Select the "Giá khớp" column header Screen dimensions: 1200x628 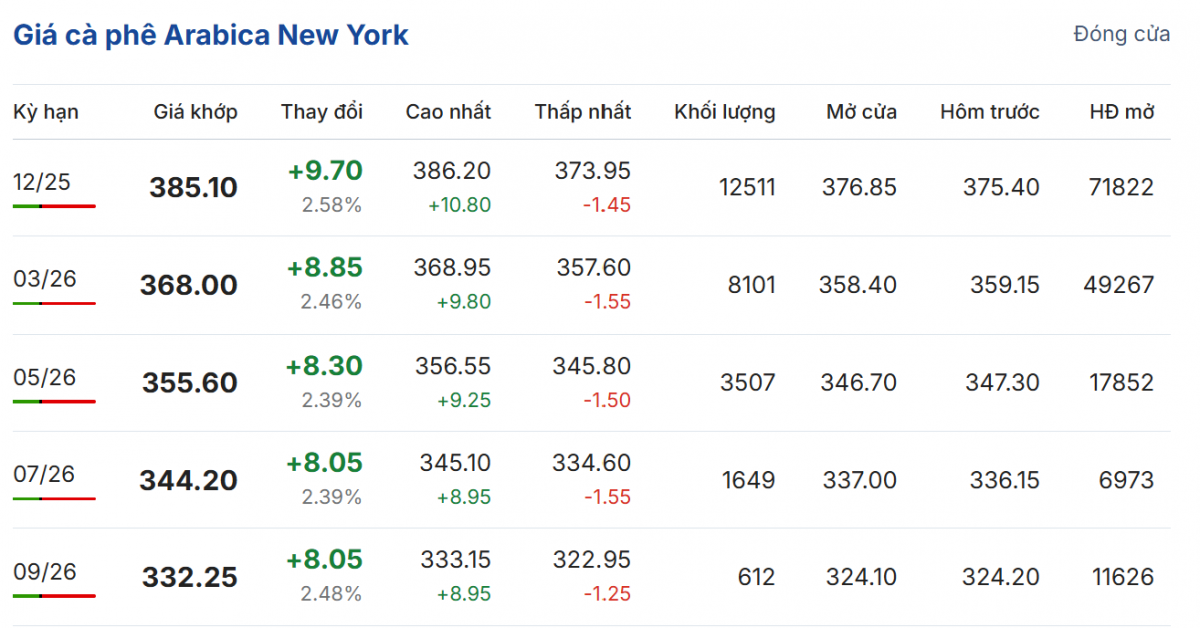(196, 112)
